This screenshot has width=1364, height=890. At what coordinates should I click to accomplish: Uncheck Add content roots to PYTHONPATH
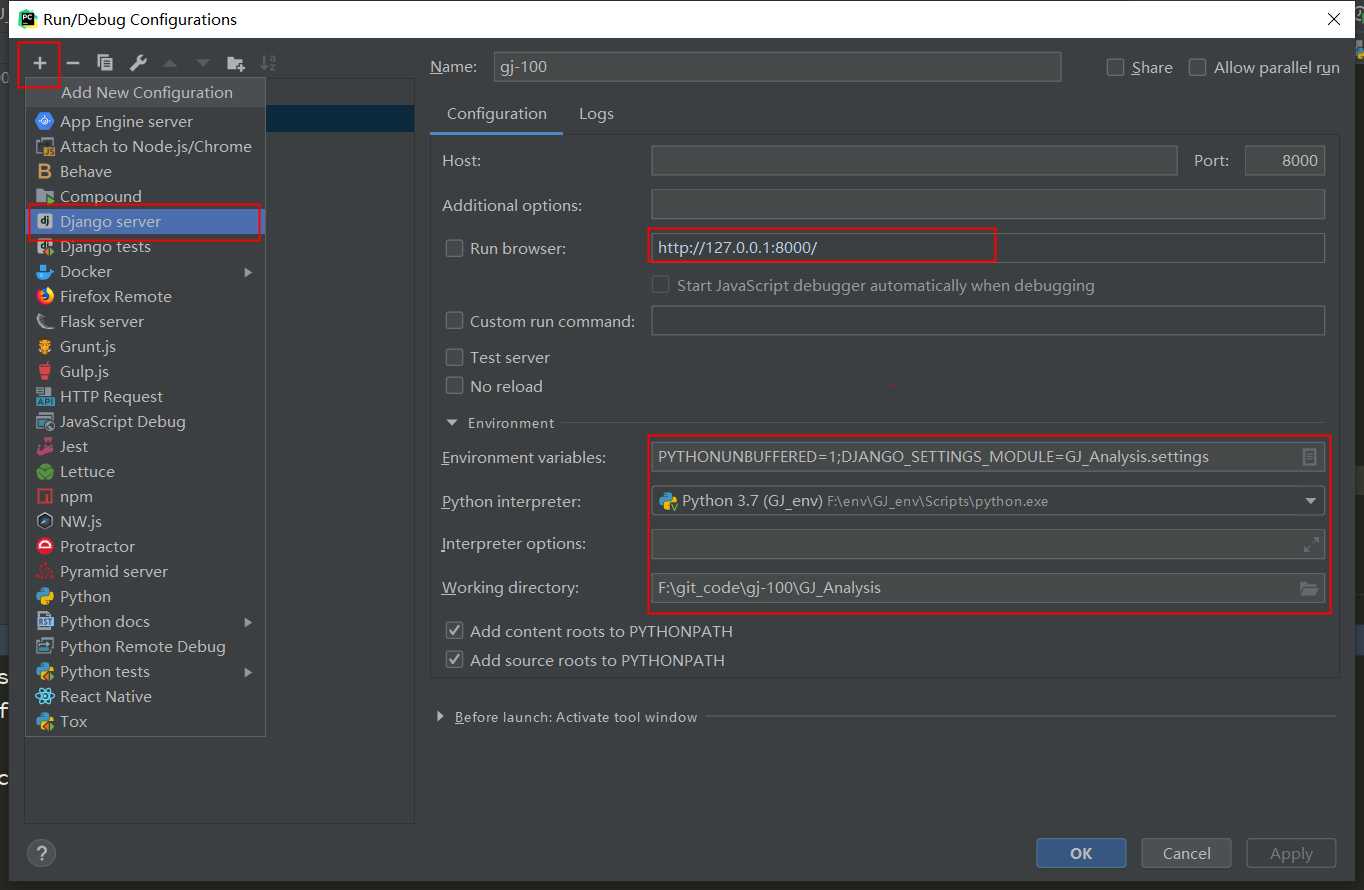point(454,631)
